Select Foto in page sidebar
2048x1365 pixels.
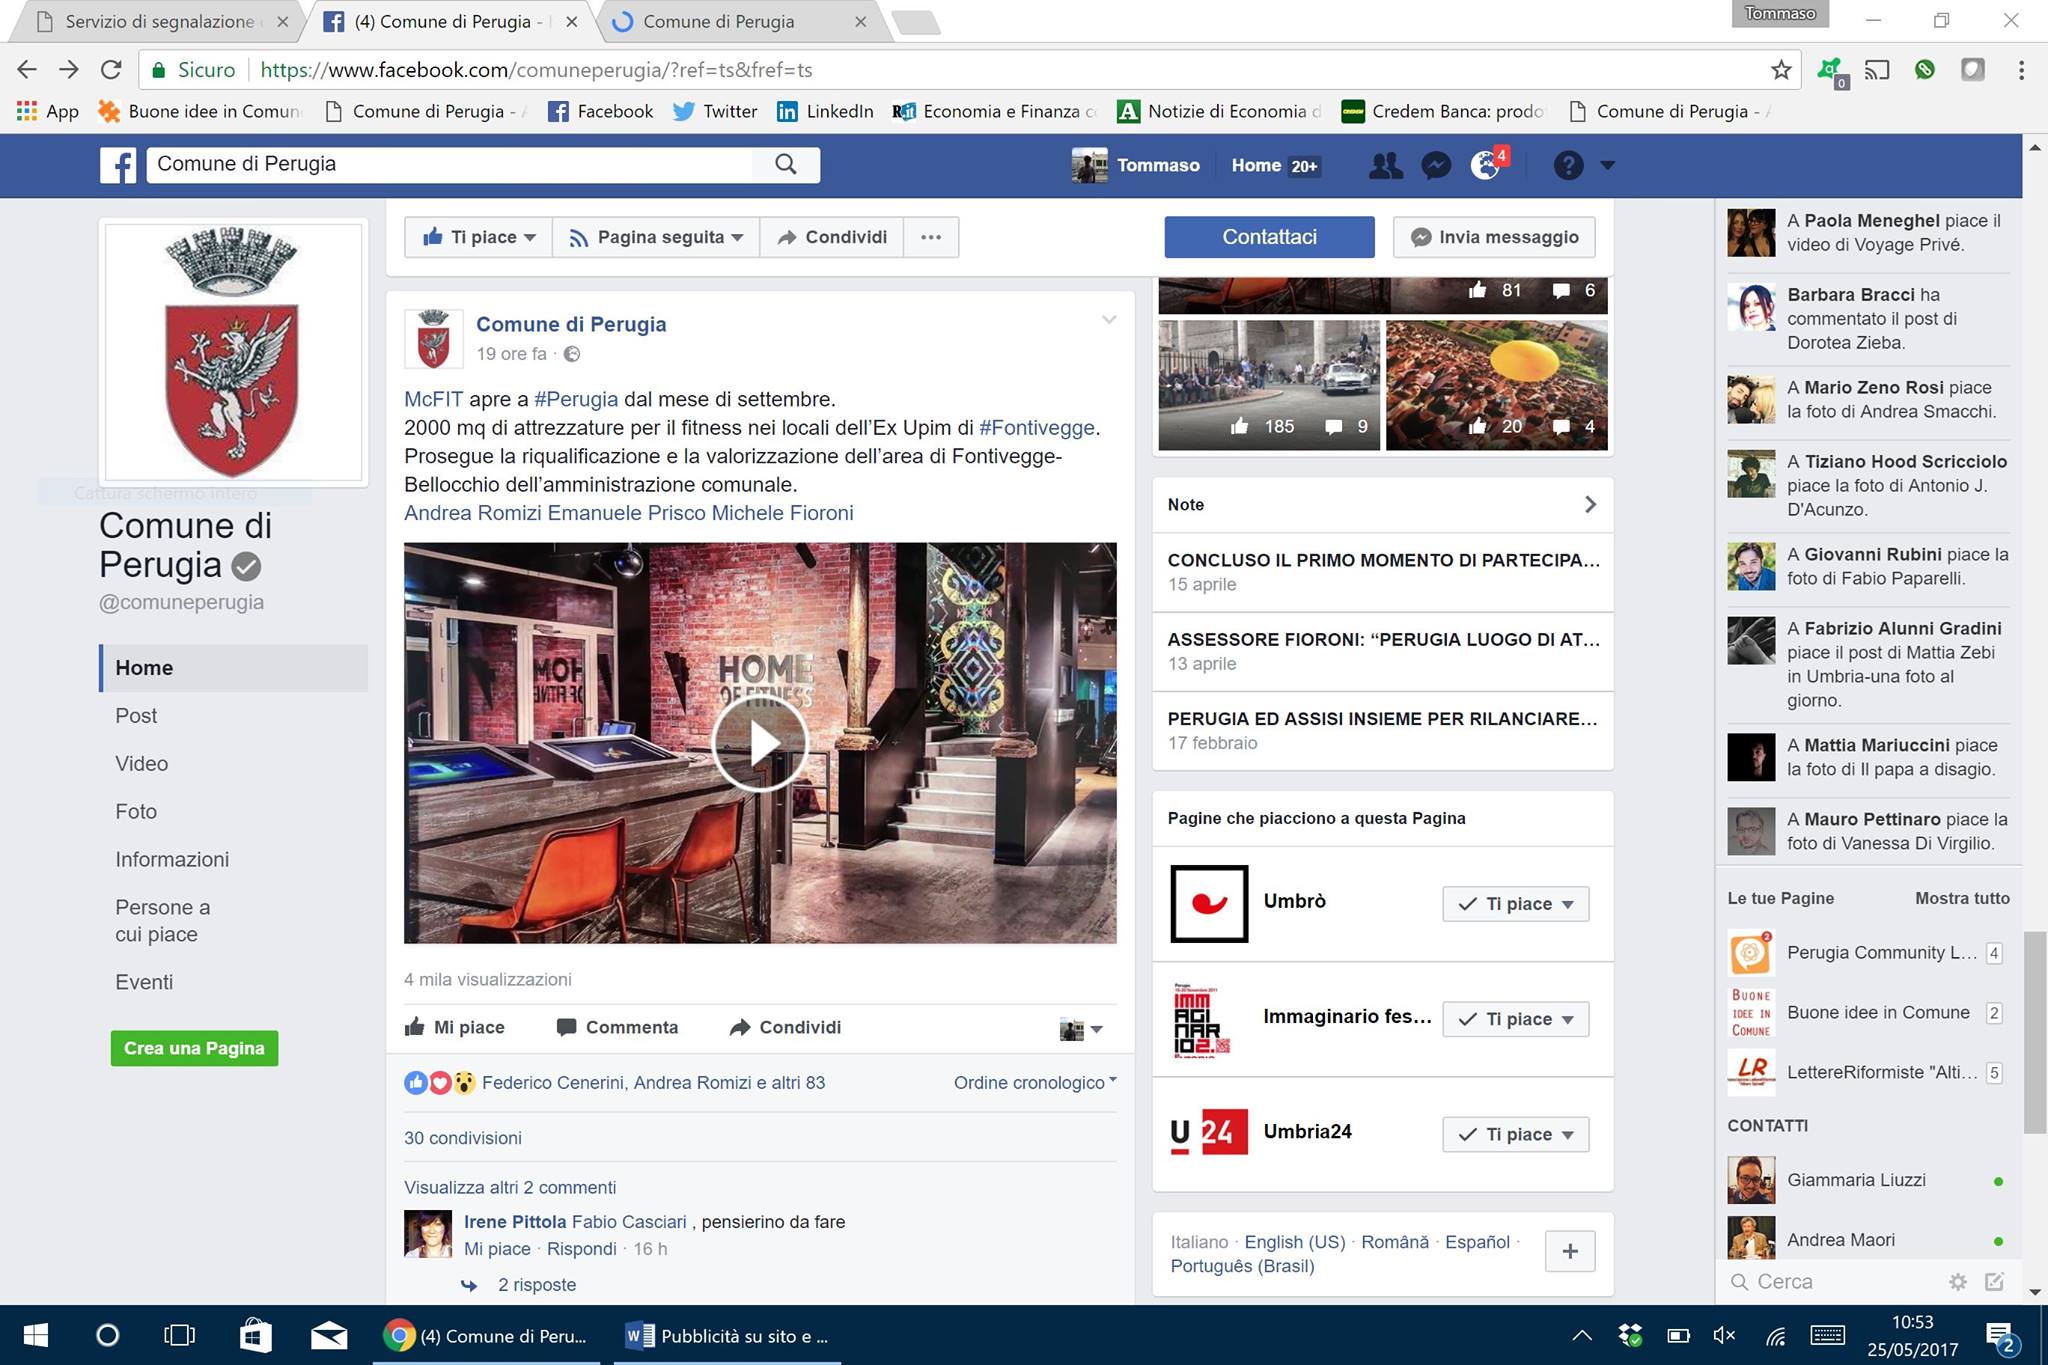(x=136, y=812)
